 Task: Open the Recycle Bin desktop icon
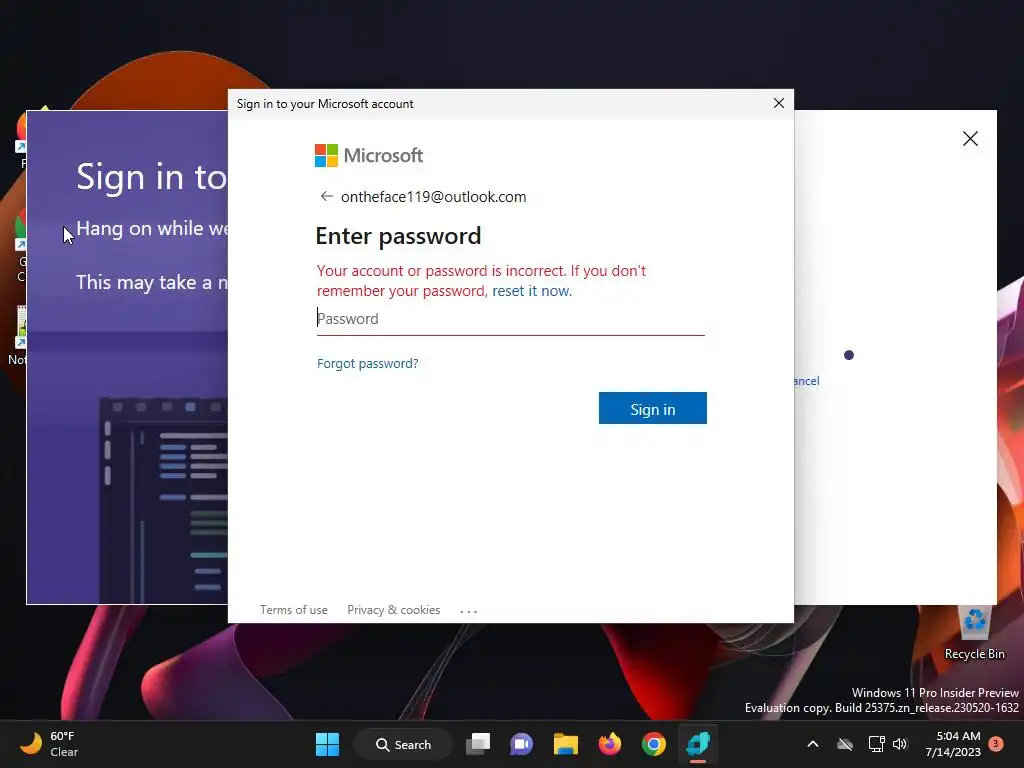(974, 633)
